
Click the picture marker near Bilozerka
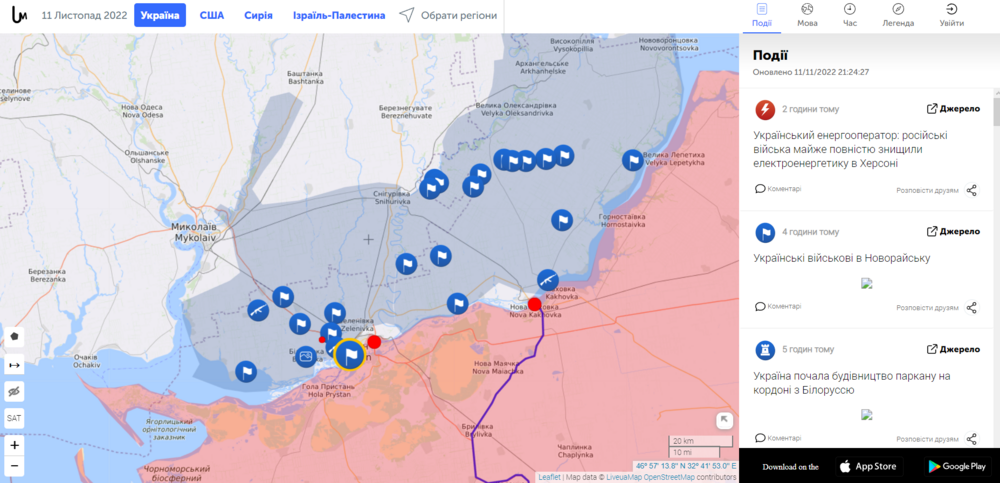tap(306, 357)
